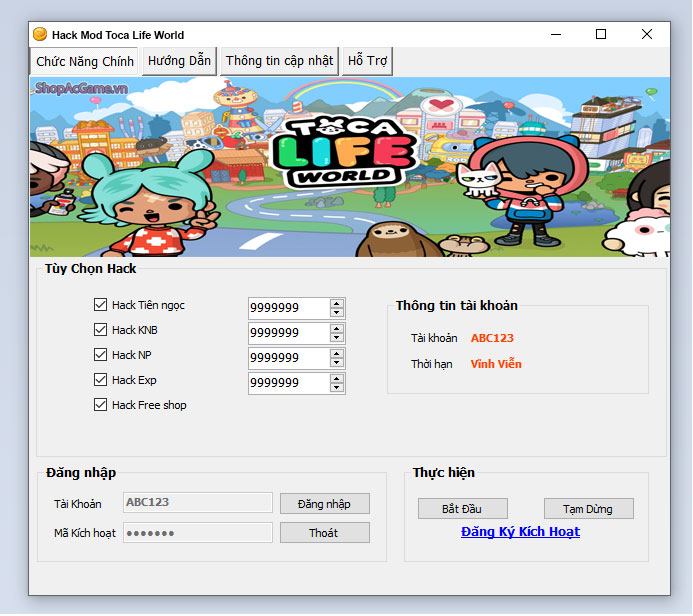This screenshot has width=693, height=616.
Task: Maximize the Hack Mod Toca Life World window
Action: coord(601,34)
